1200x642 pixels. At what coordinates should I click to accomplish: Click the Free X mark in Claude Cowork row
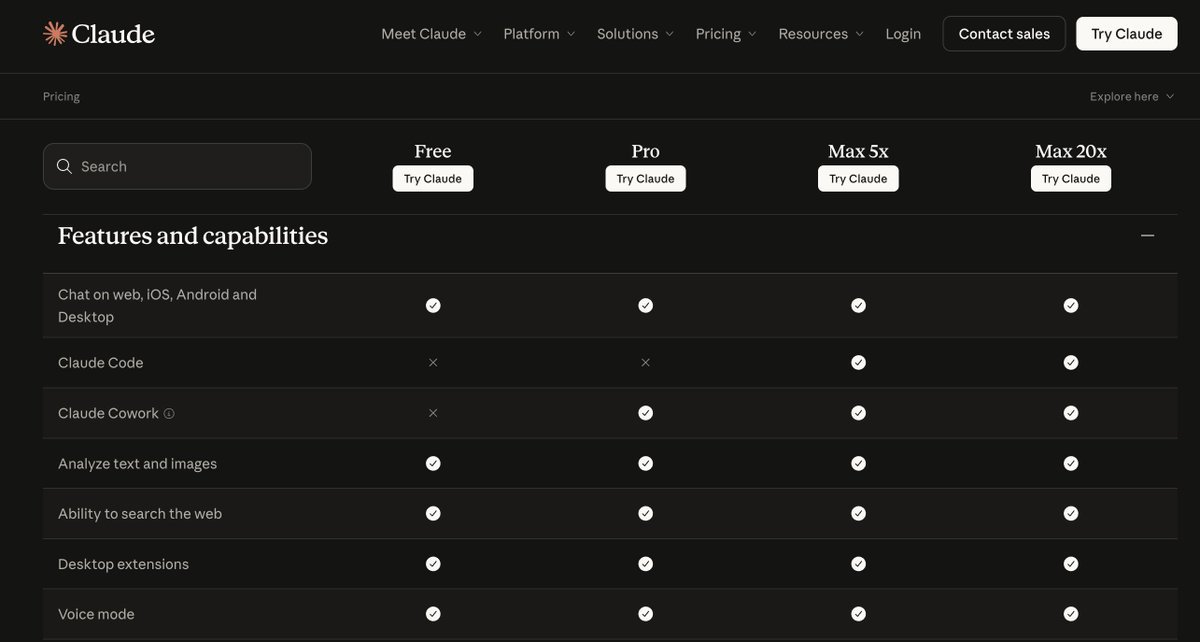coord(433,413)
